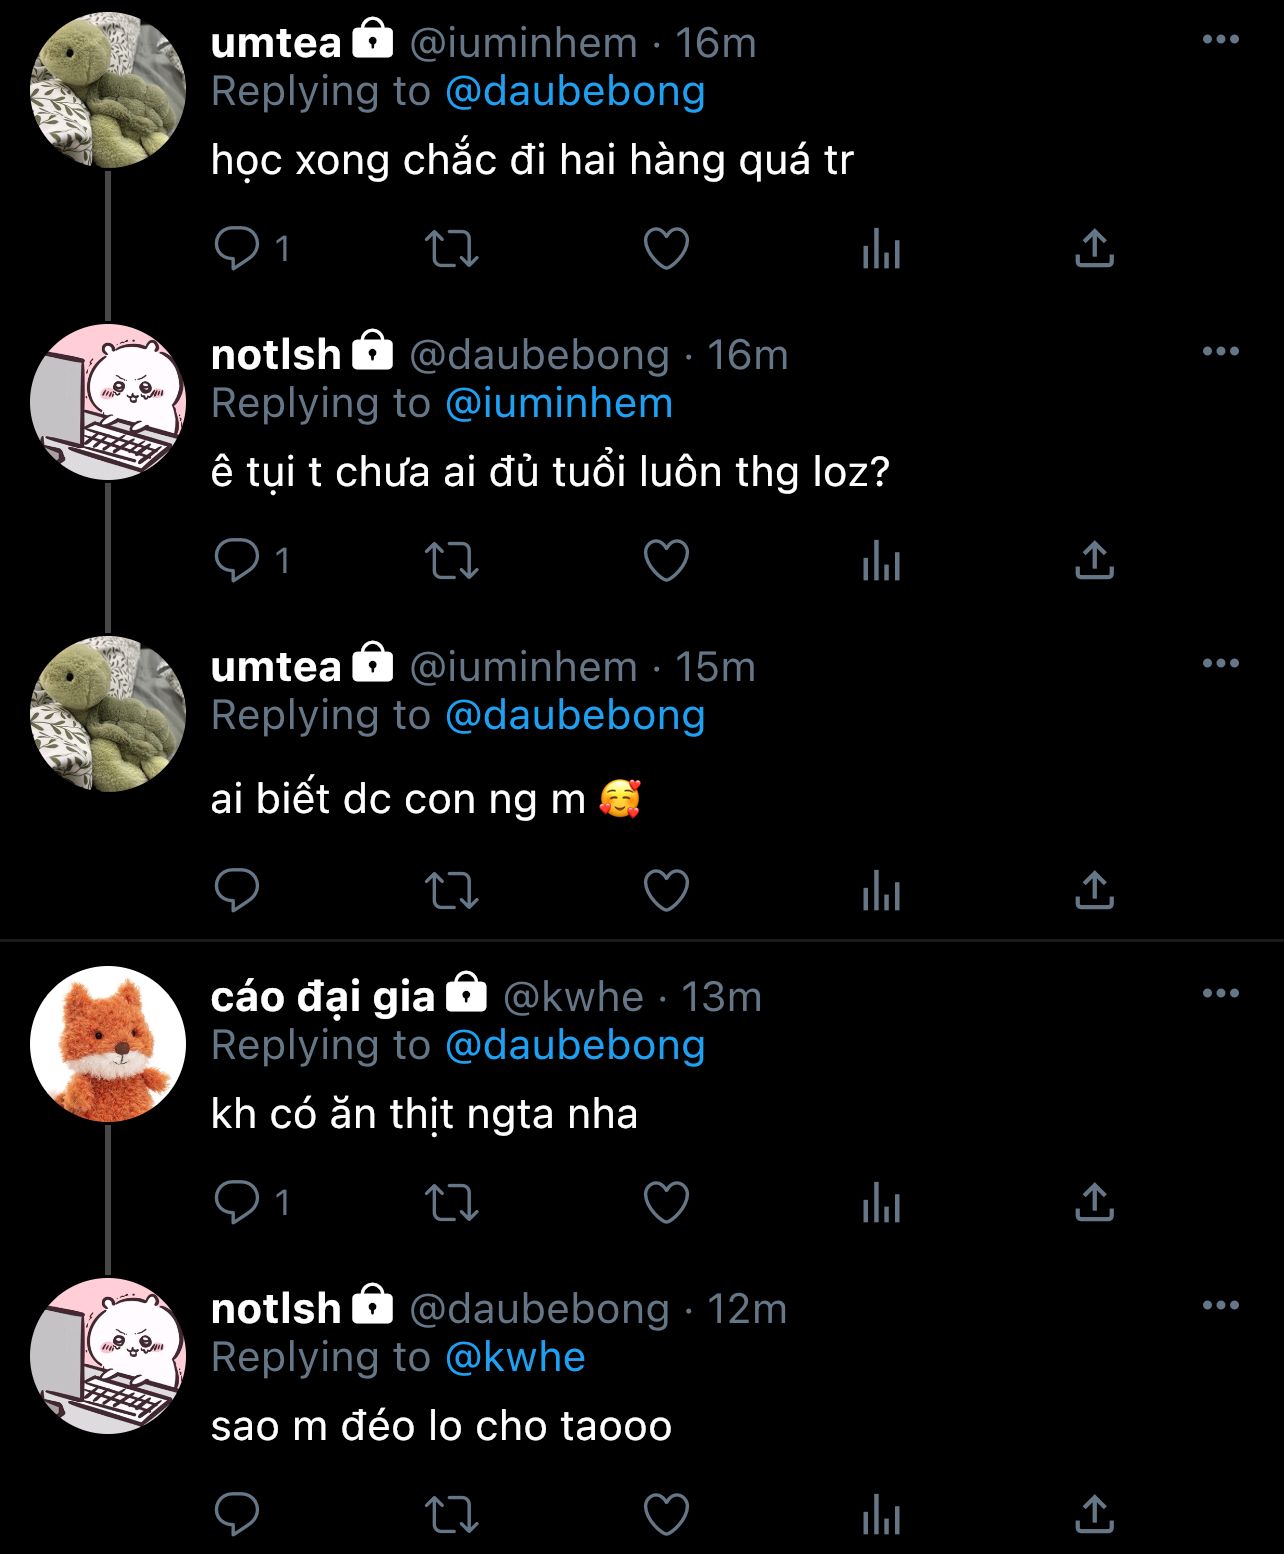The height and width of the screenshot is (1554, 1284).
Task: Share umtea's 'ai biết dc' tweet
Action: 1094,891
